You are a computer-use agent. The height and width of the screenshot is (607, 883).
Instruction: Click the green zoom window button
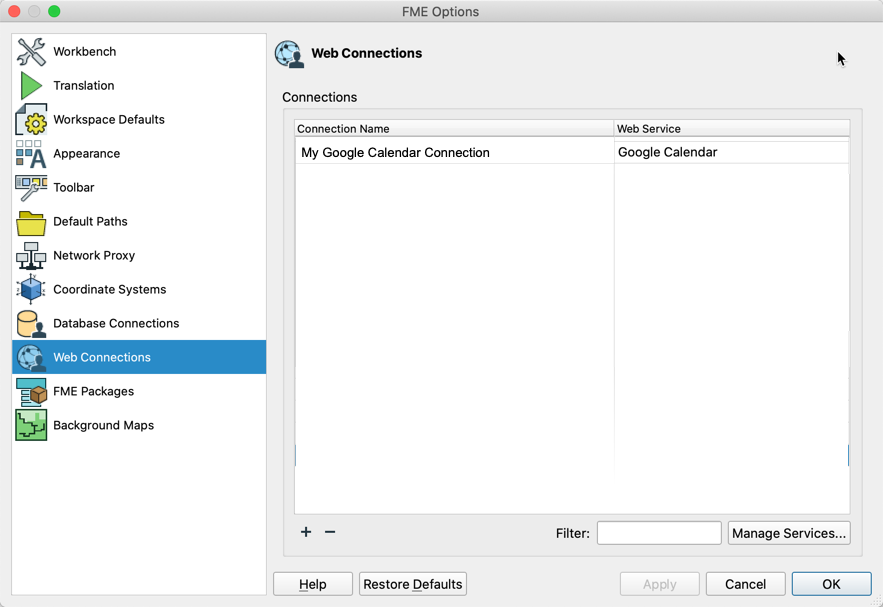[54, 11]
